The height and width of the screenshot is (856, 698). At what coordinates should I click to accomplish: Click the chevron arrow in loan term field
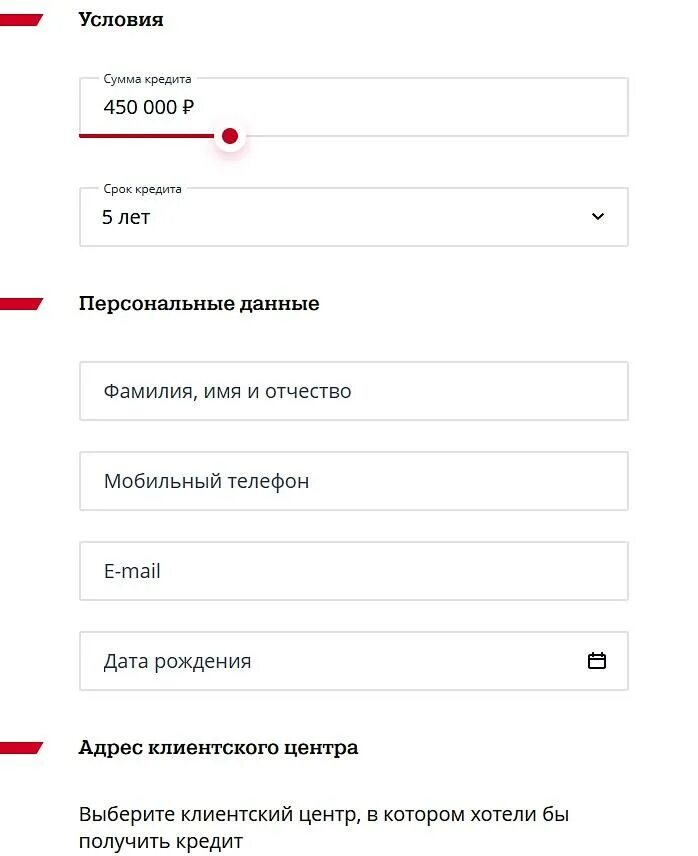[598, 216]
